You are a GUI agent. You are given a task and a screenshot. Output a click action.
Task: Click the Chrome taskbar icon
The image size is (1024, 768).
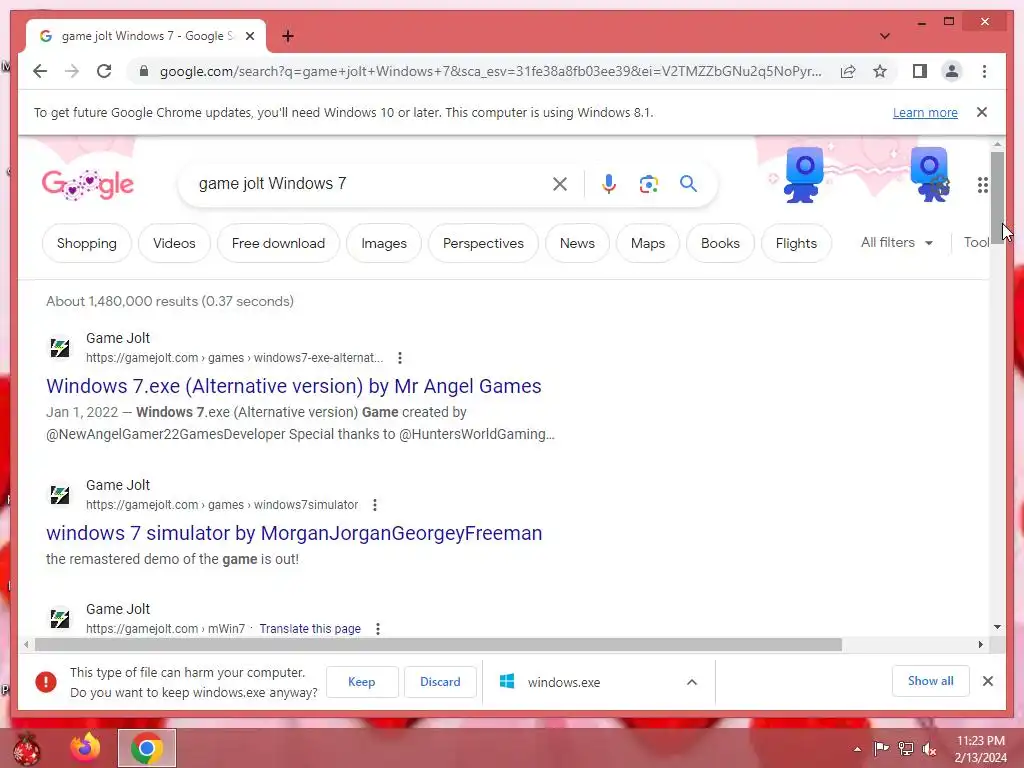[146, 748]
